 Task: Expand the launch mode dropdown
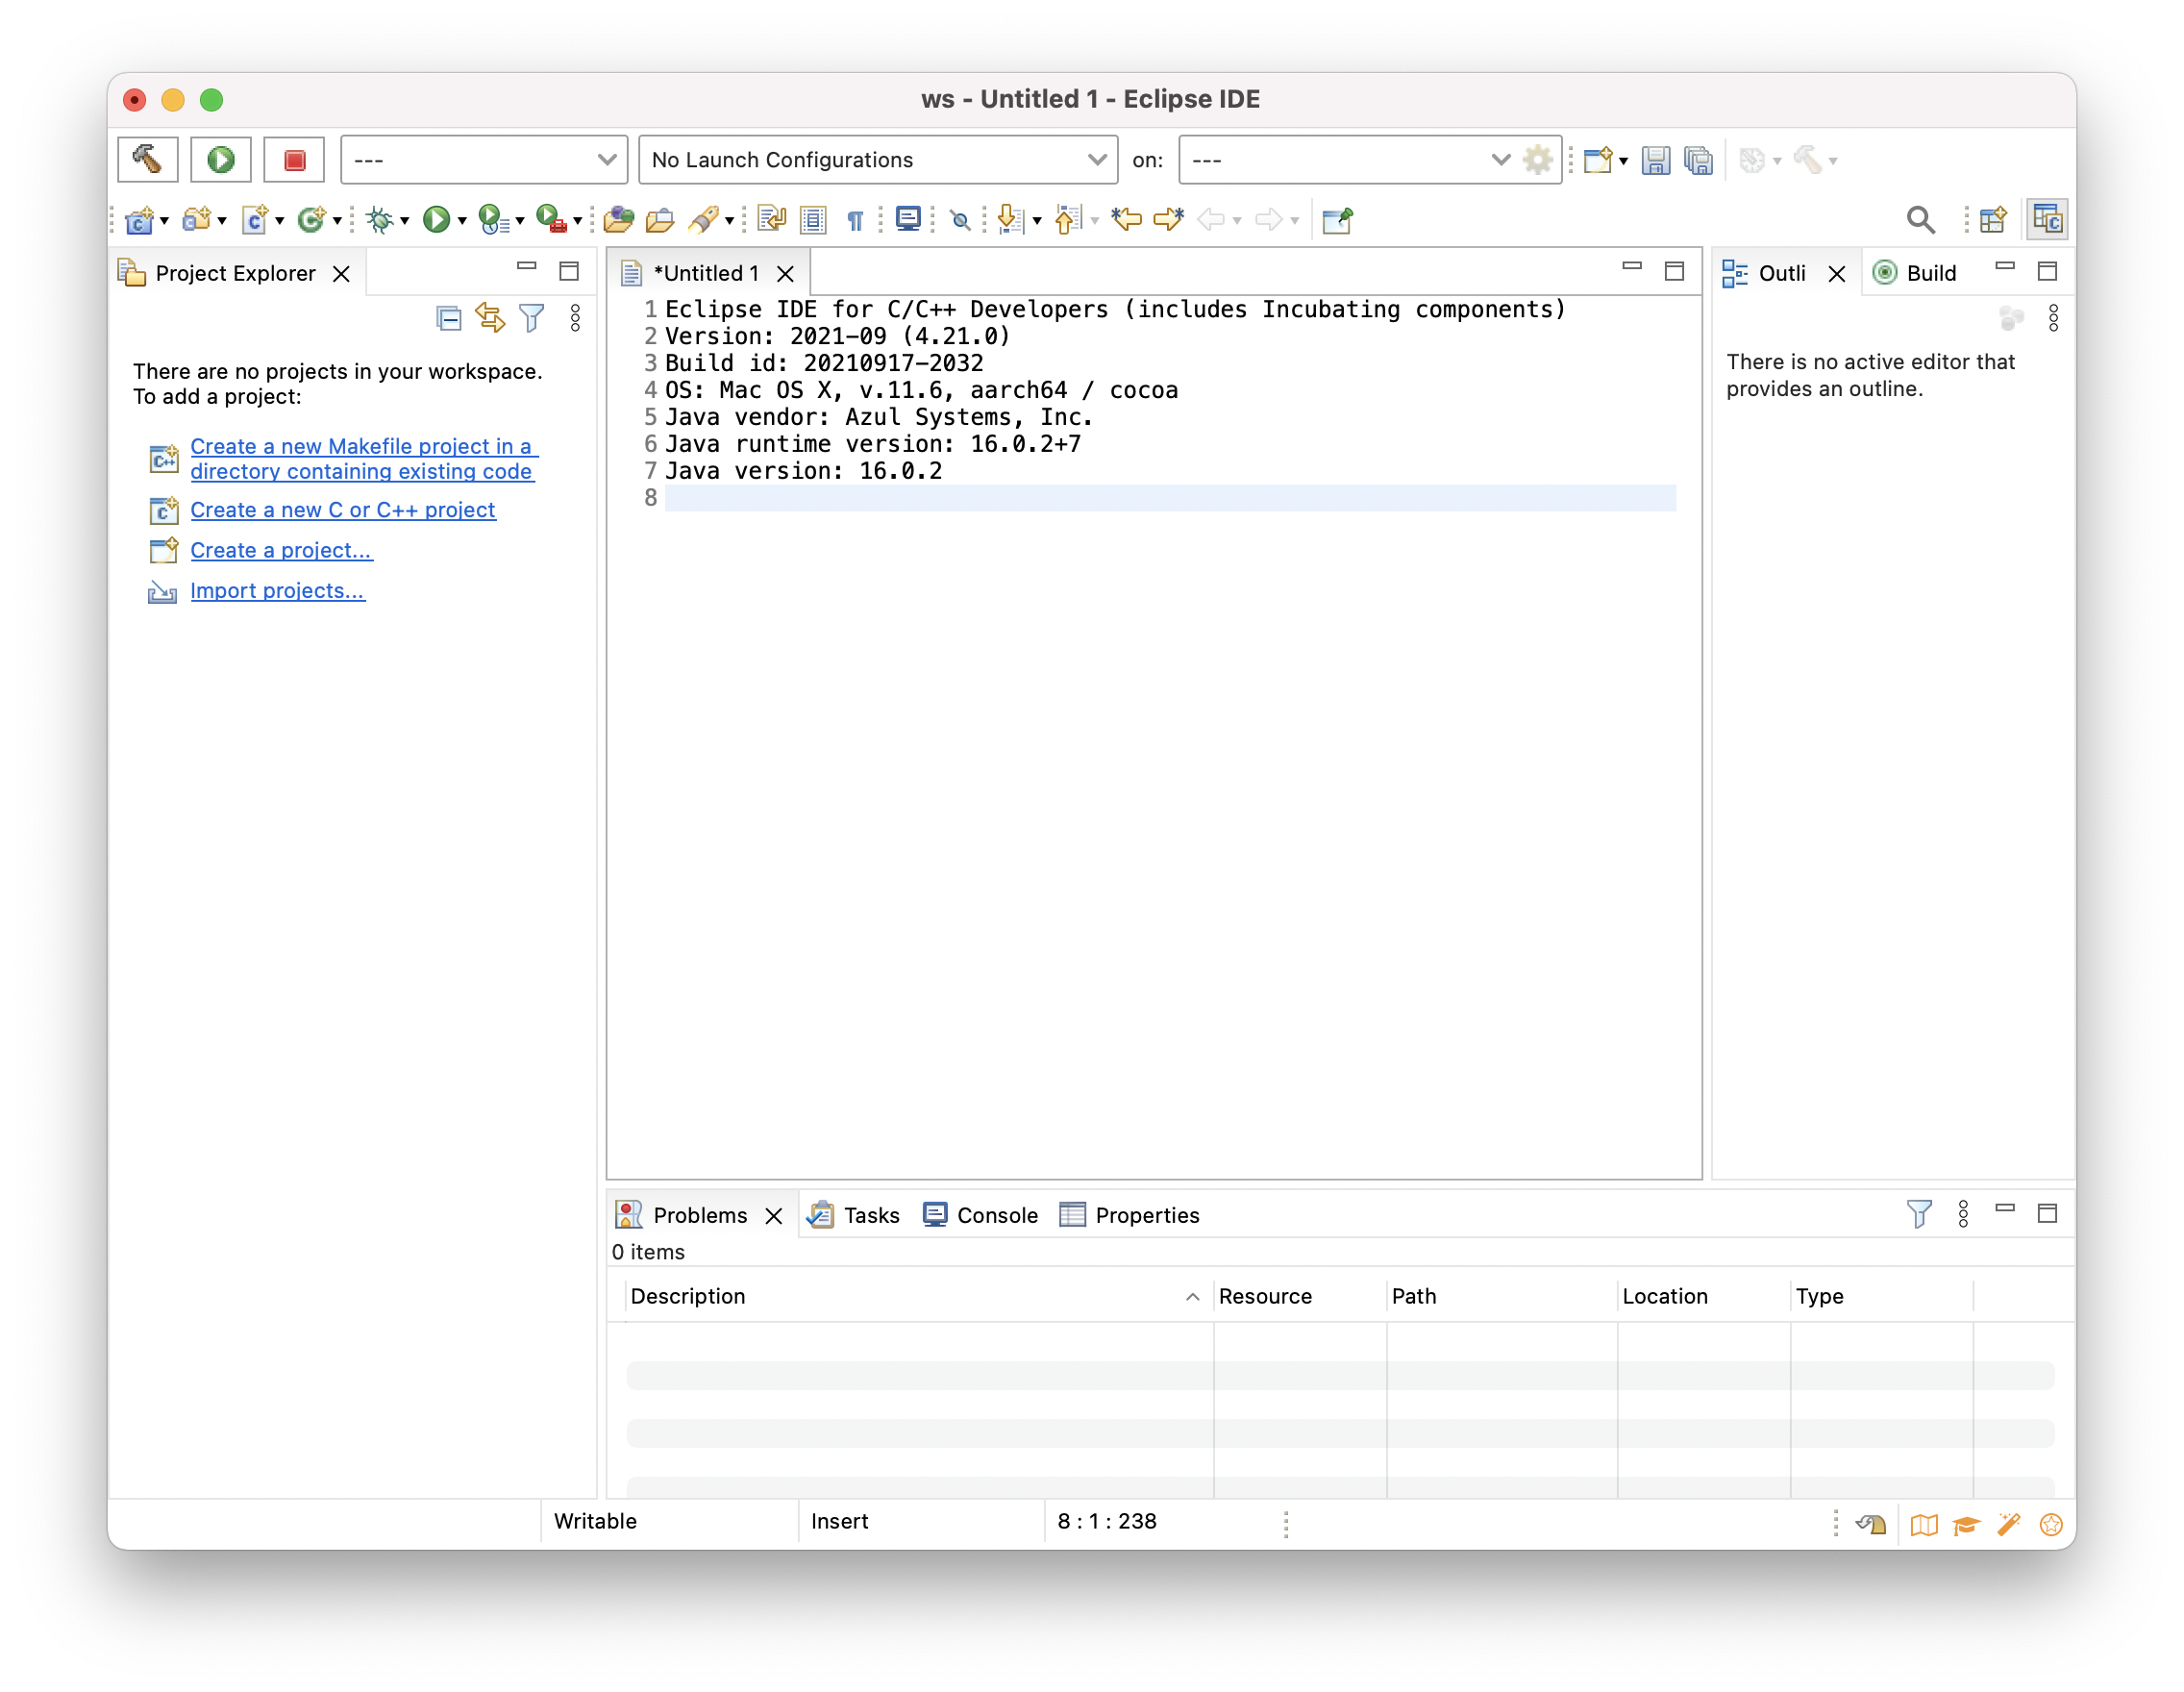tap(484, 160)
